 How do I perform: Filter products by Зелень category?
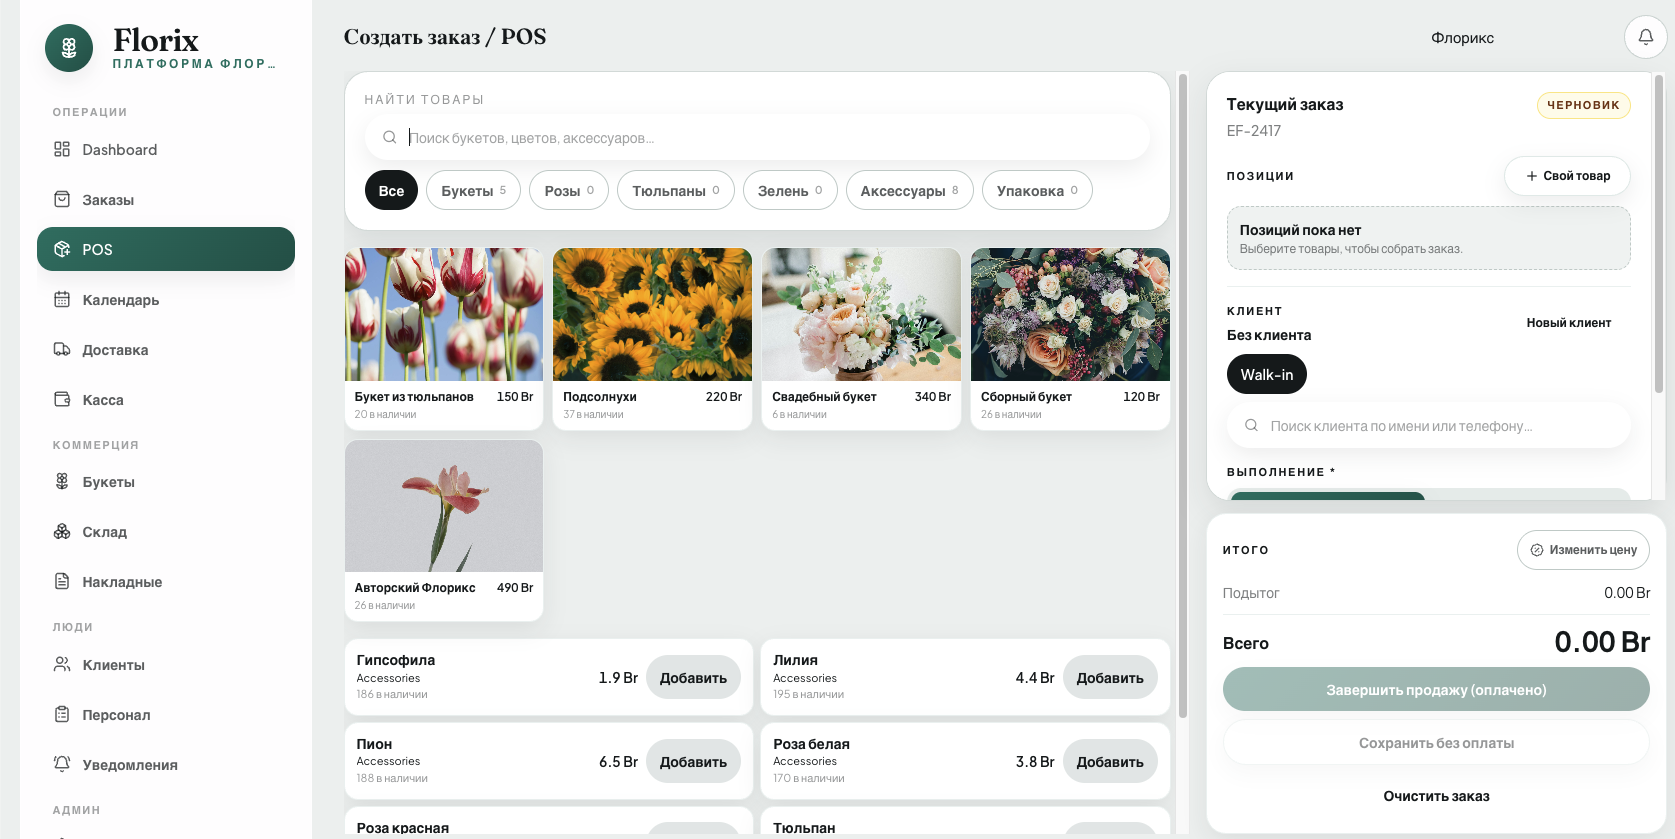[x=790, y=190]
